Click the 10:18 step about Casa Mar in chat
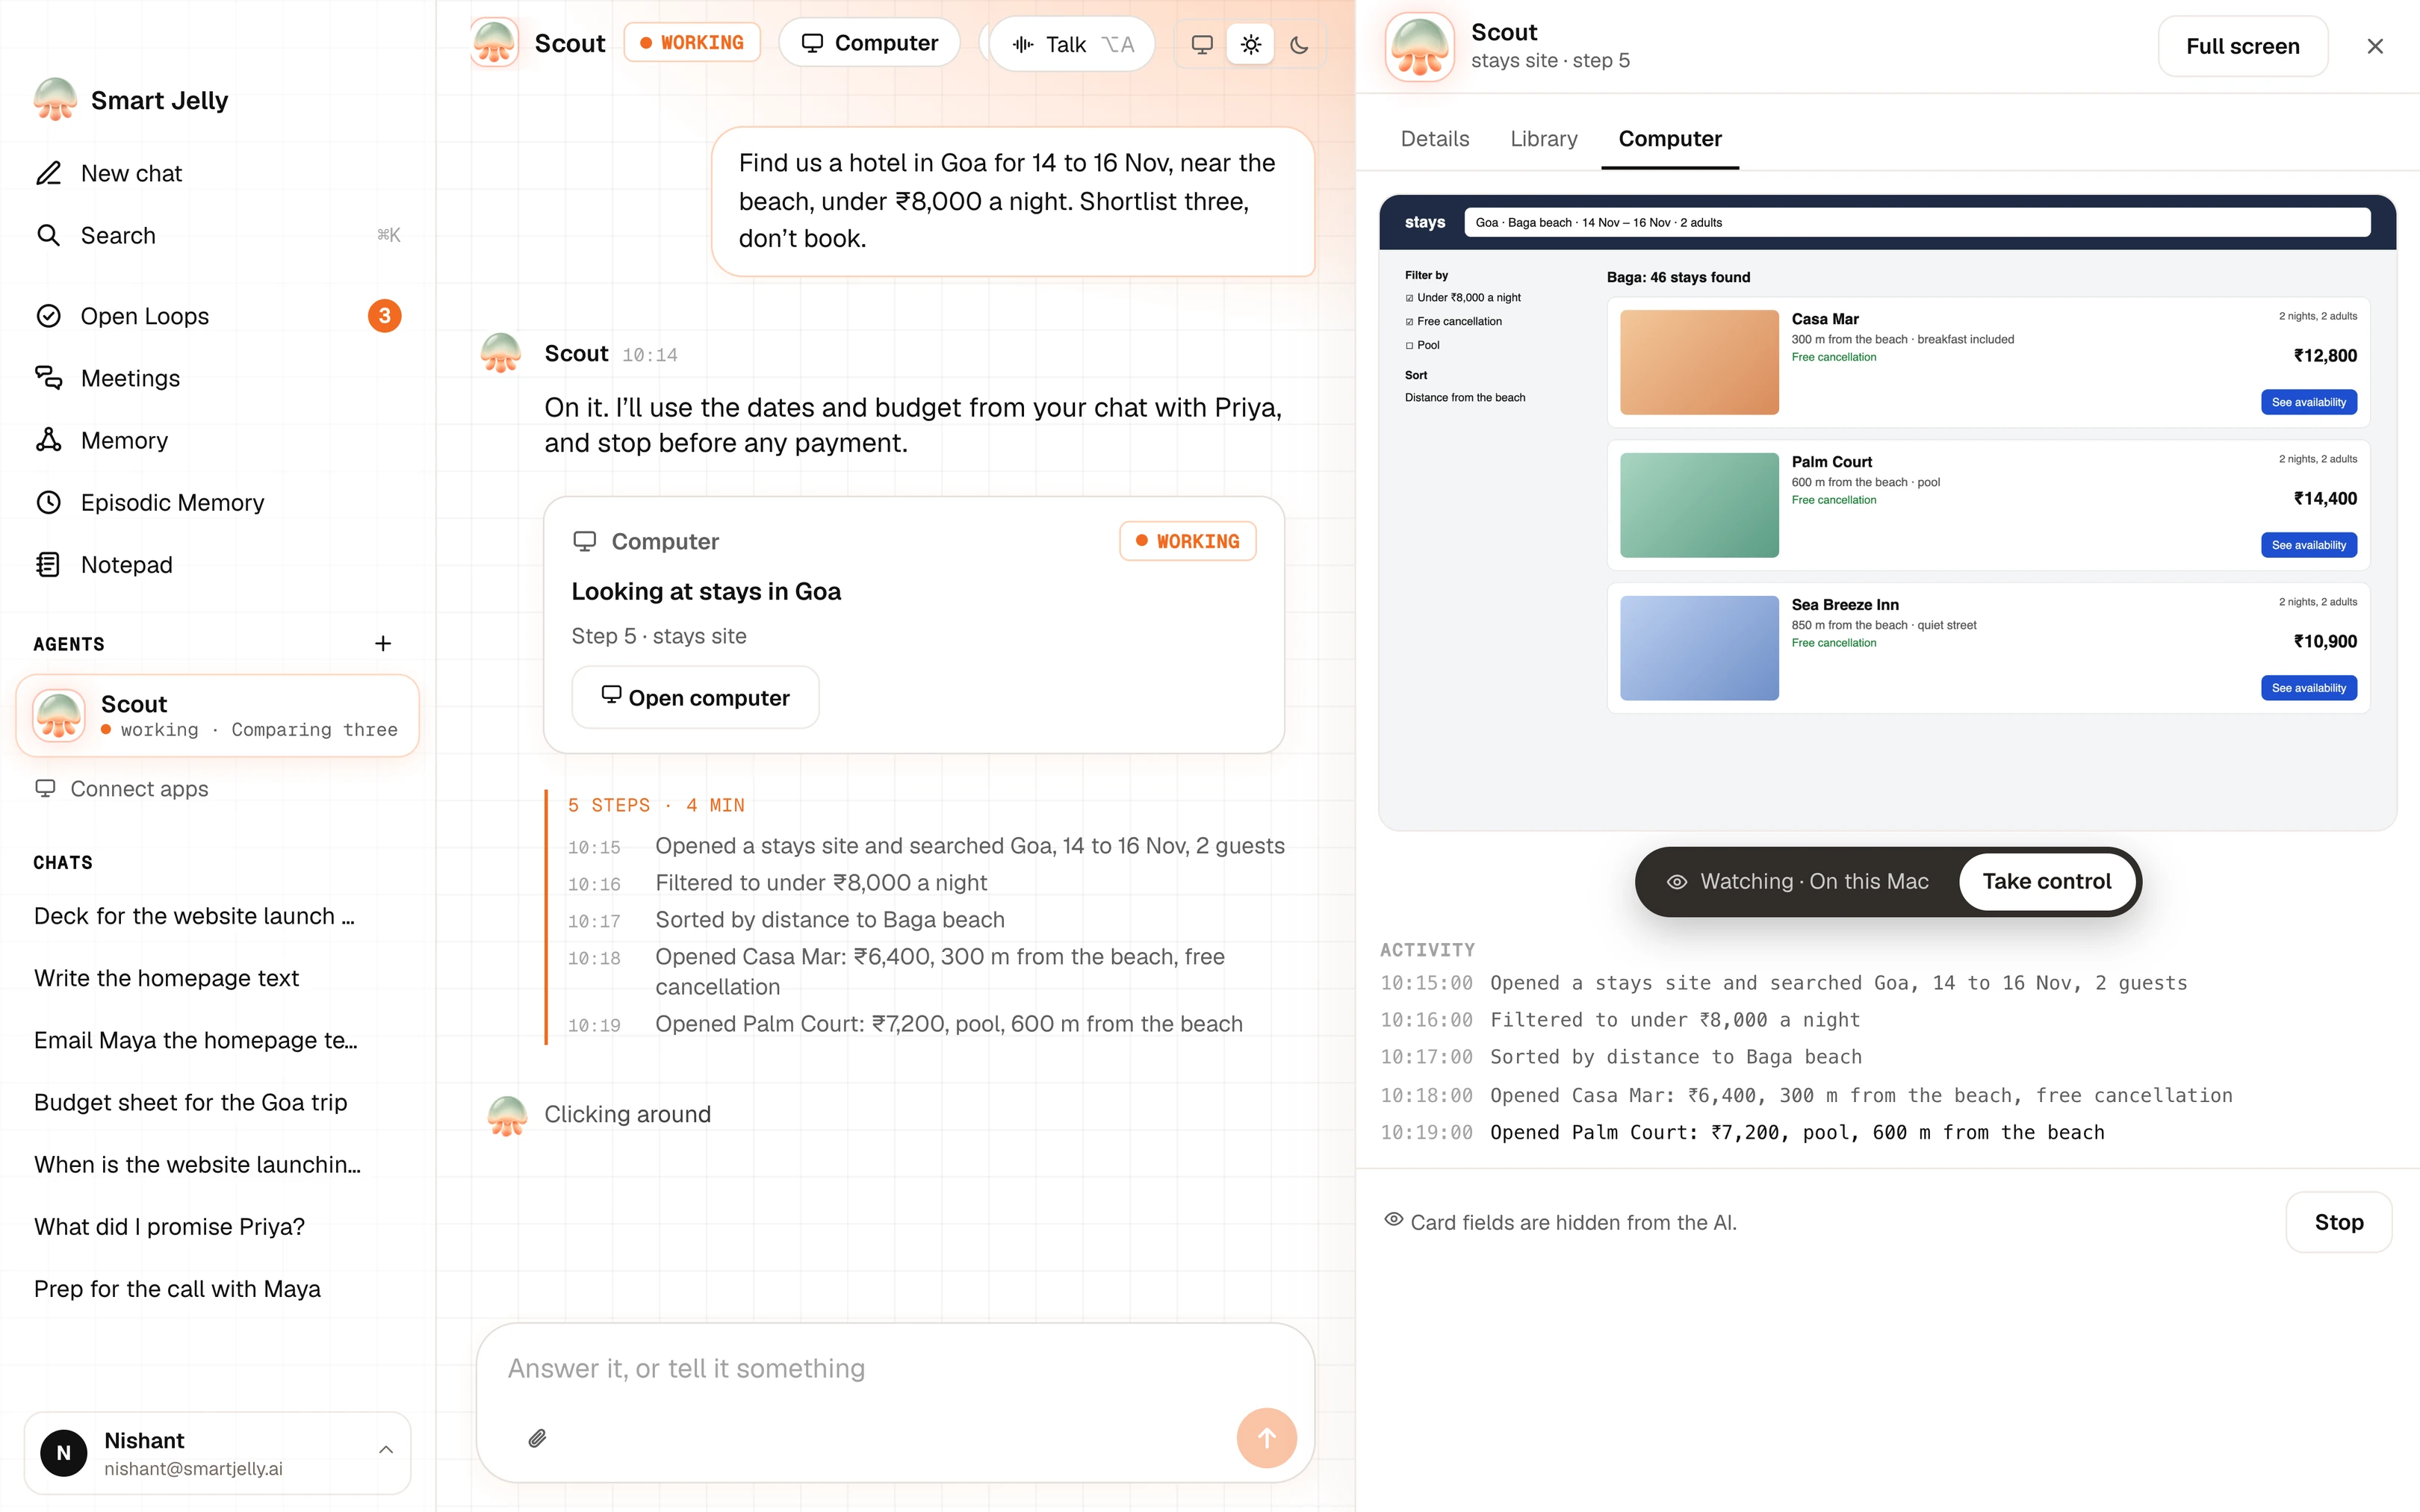This screenshot has height=1512, width=2420. pyautogui.click(x=925, y=972)
